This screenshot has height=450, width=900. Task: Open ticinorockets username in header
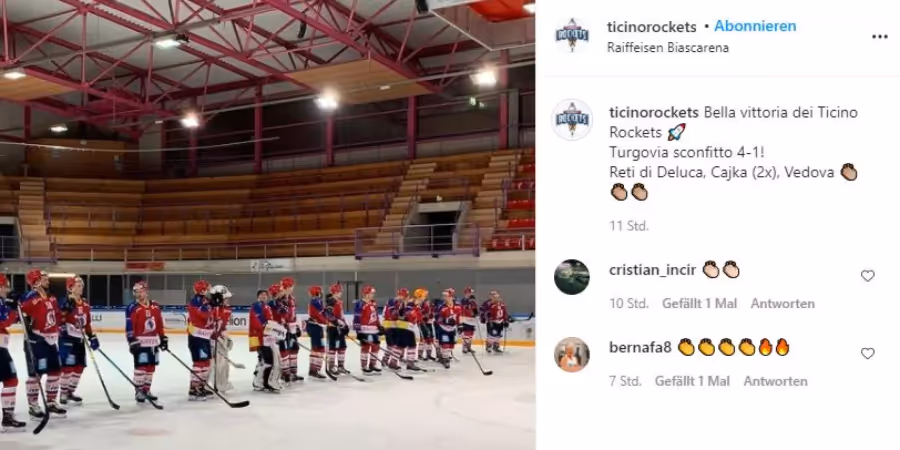point(651,27)
